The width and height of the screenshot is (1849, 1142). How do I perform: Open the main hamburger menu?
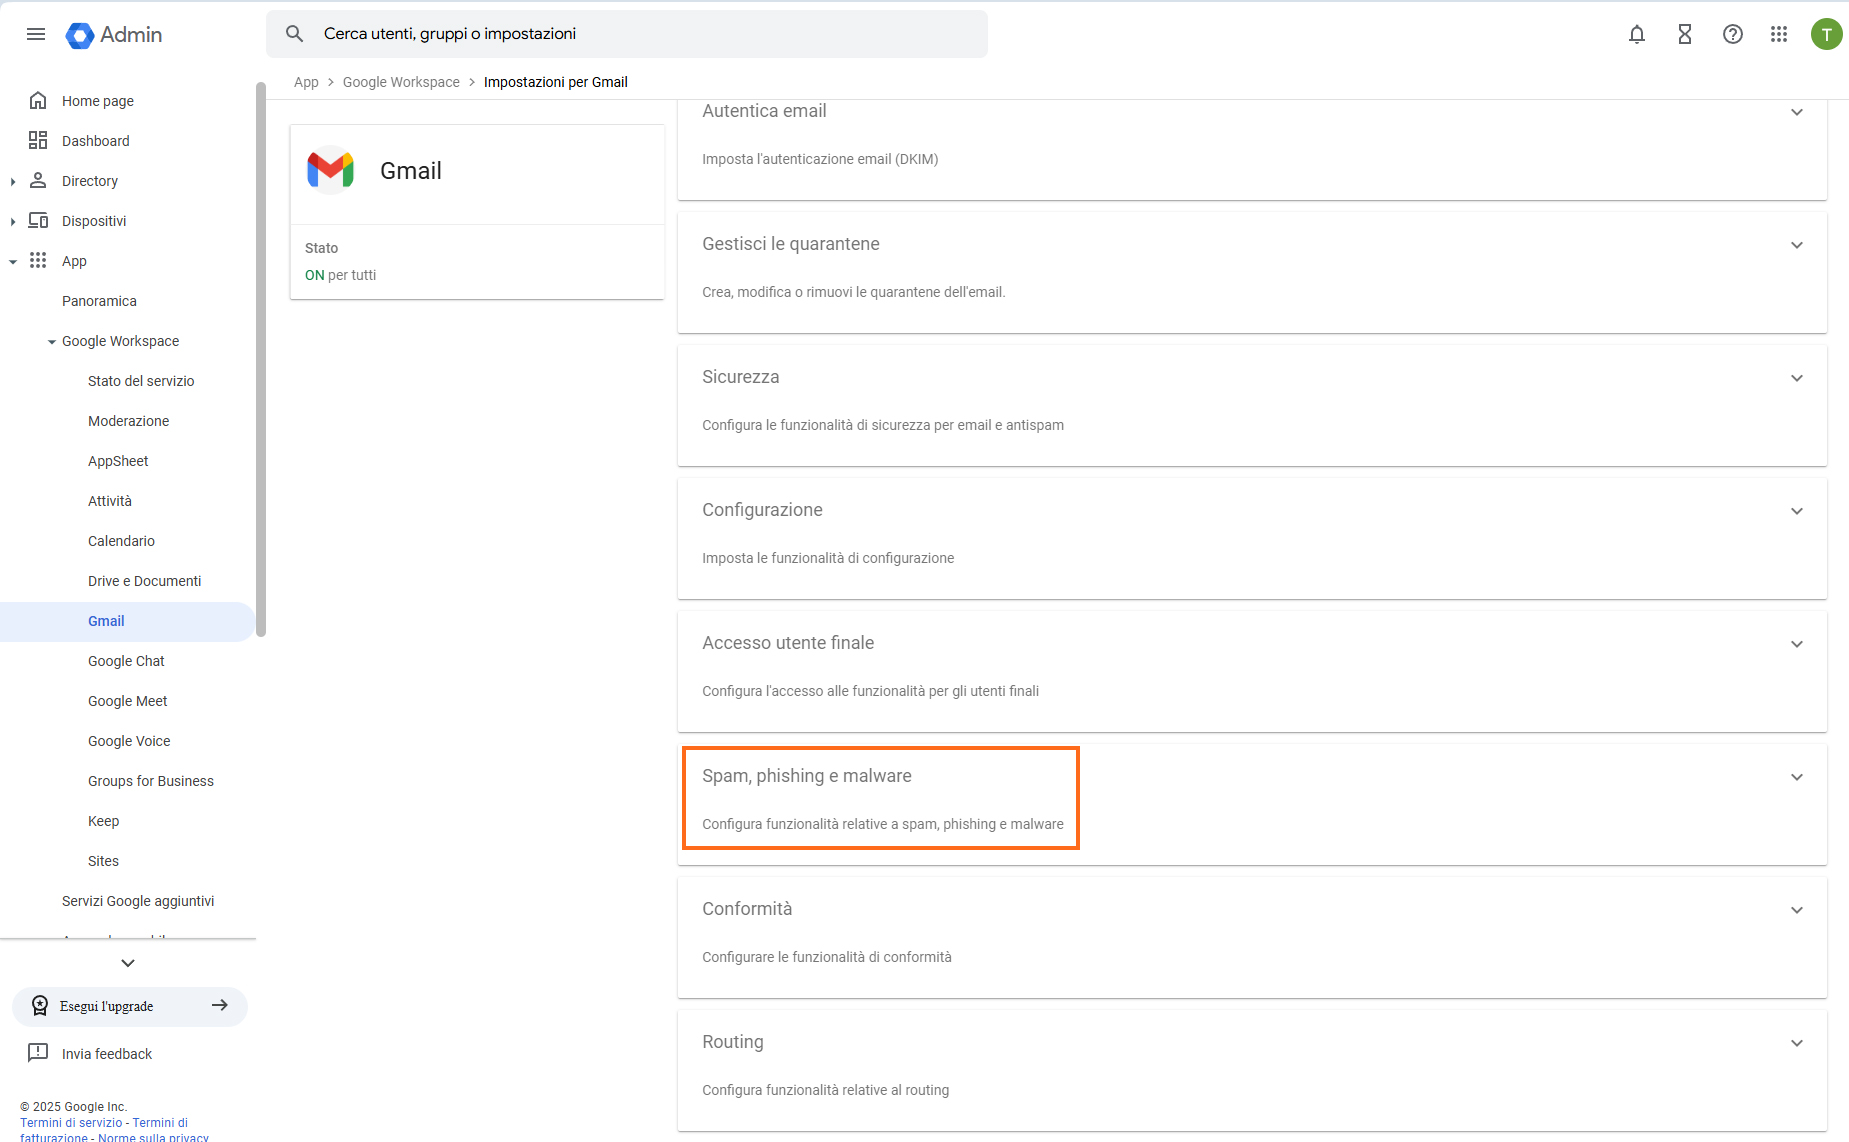click(x=36, y=34)
